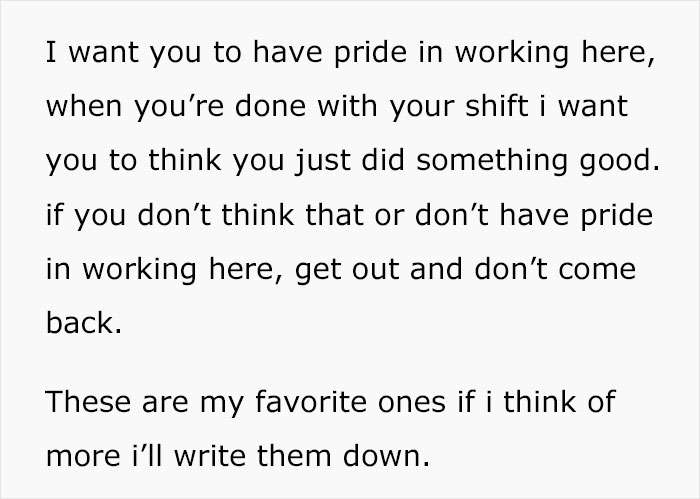Click the word "down." at the text end
The image size is (700, 499).
pos(391,460)
